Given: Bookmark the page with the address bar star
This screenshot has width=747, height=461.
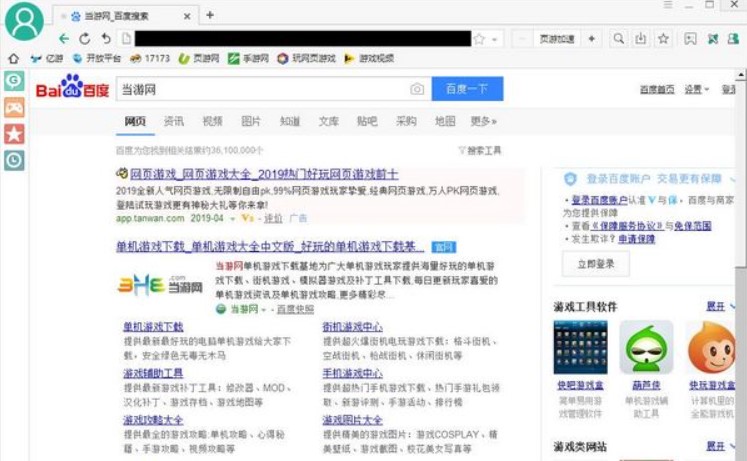Looking at the screenshot, I should (x=479, y=39).
